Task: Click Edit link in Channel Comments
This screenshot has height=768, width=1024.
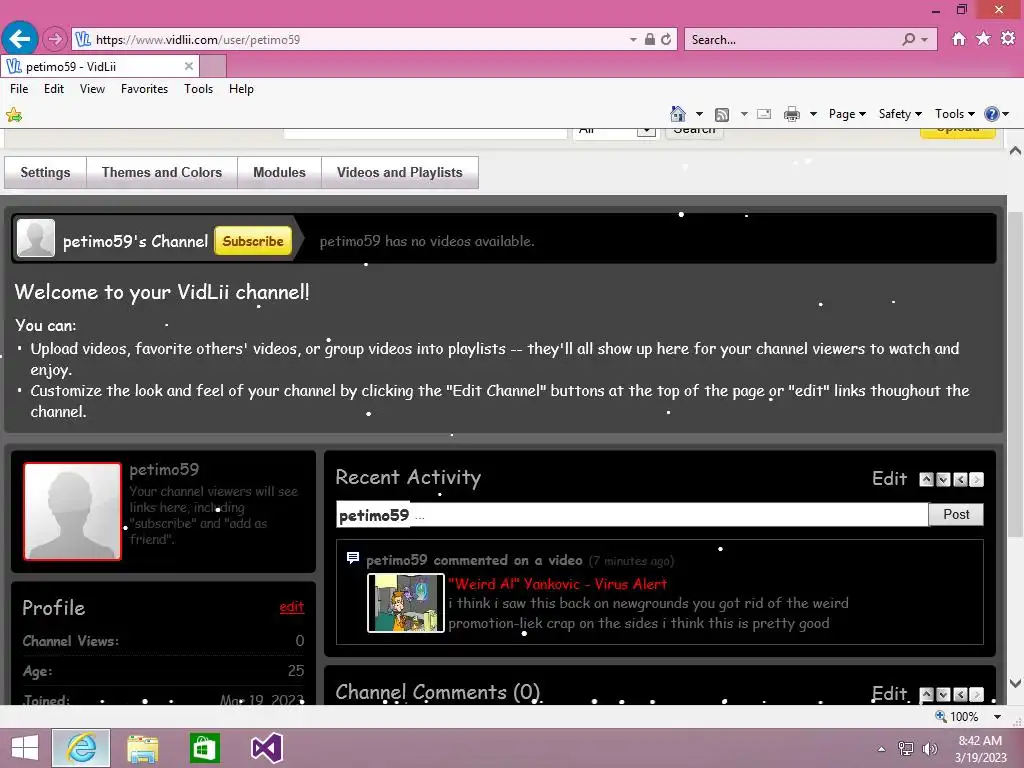Action: tap(889, 694)
